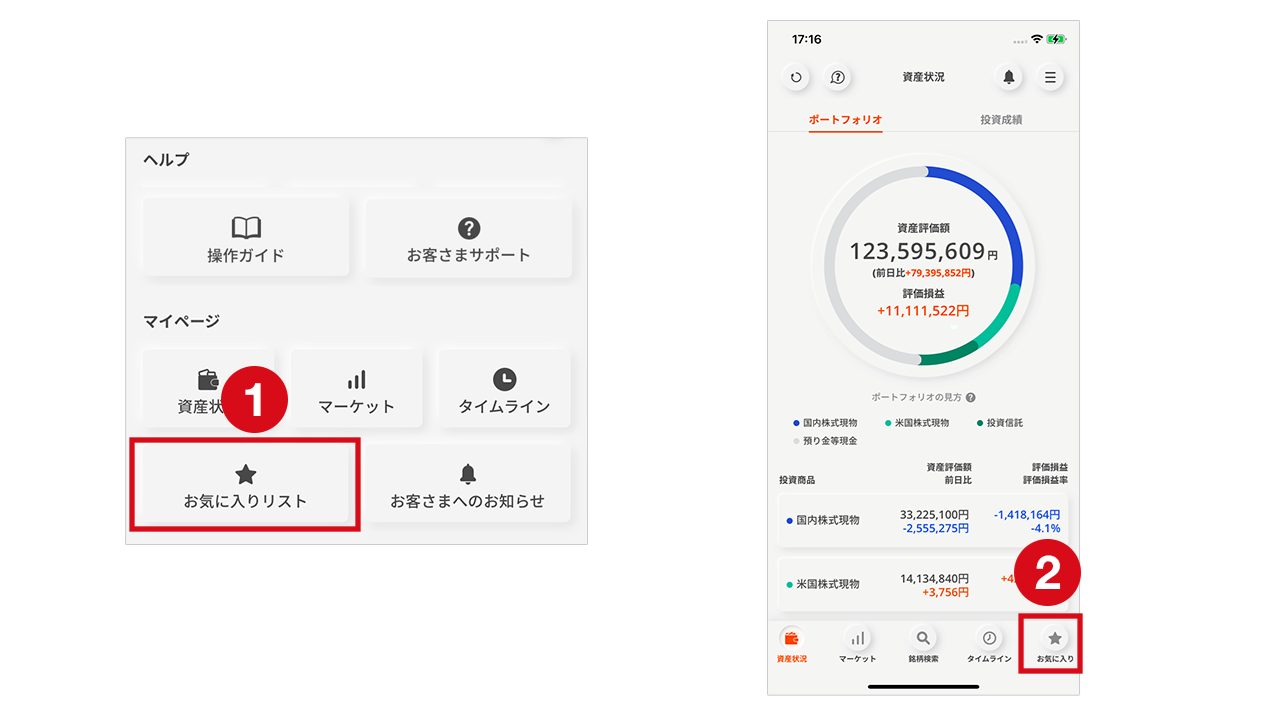1280x720 pixels.
Task: Click the 14,134,840円 valuation cell
Action: (935, 578)
